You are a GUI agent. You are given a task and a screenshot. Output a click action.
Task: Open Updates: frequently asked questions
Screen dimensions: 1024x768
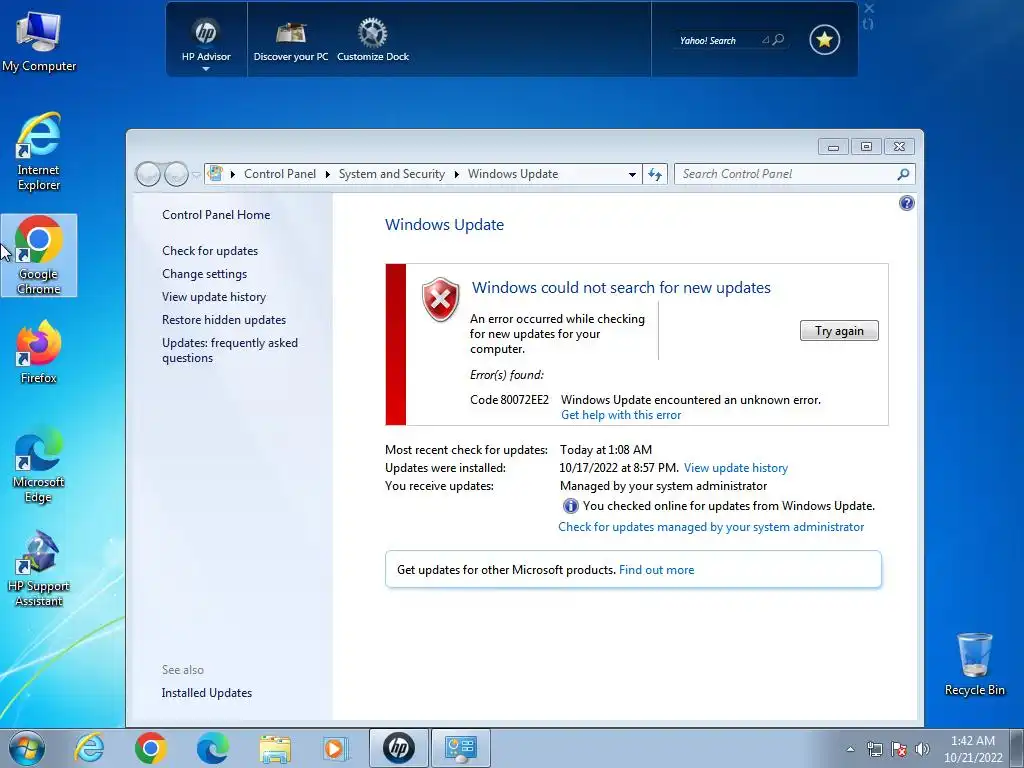[x=230, y=350]
